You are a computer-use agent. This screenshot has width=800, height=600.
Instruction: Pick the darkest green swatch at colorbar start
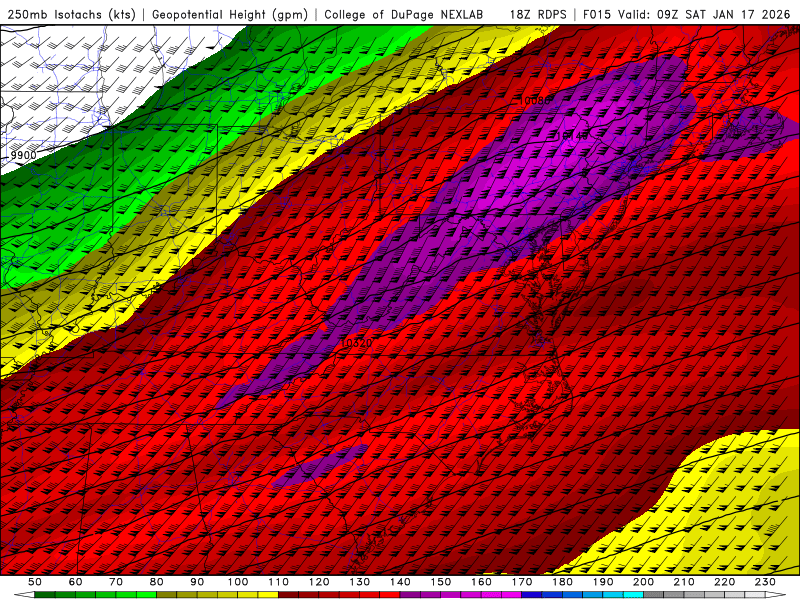(x=44, y=595)
